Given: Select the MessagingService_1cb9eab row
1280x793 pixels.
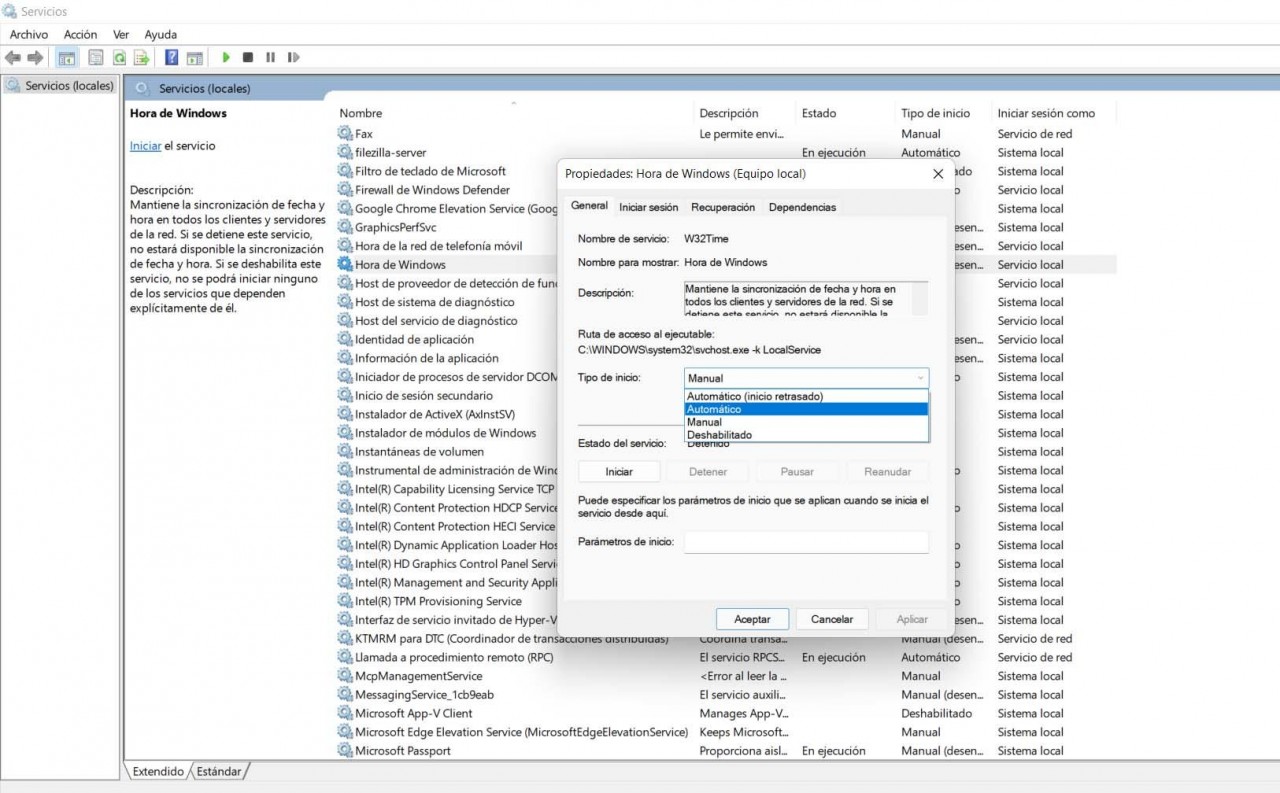Looking at the screenshot, I should (425, 695).
